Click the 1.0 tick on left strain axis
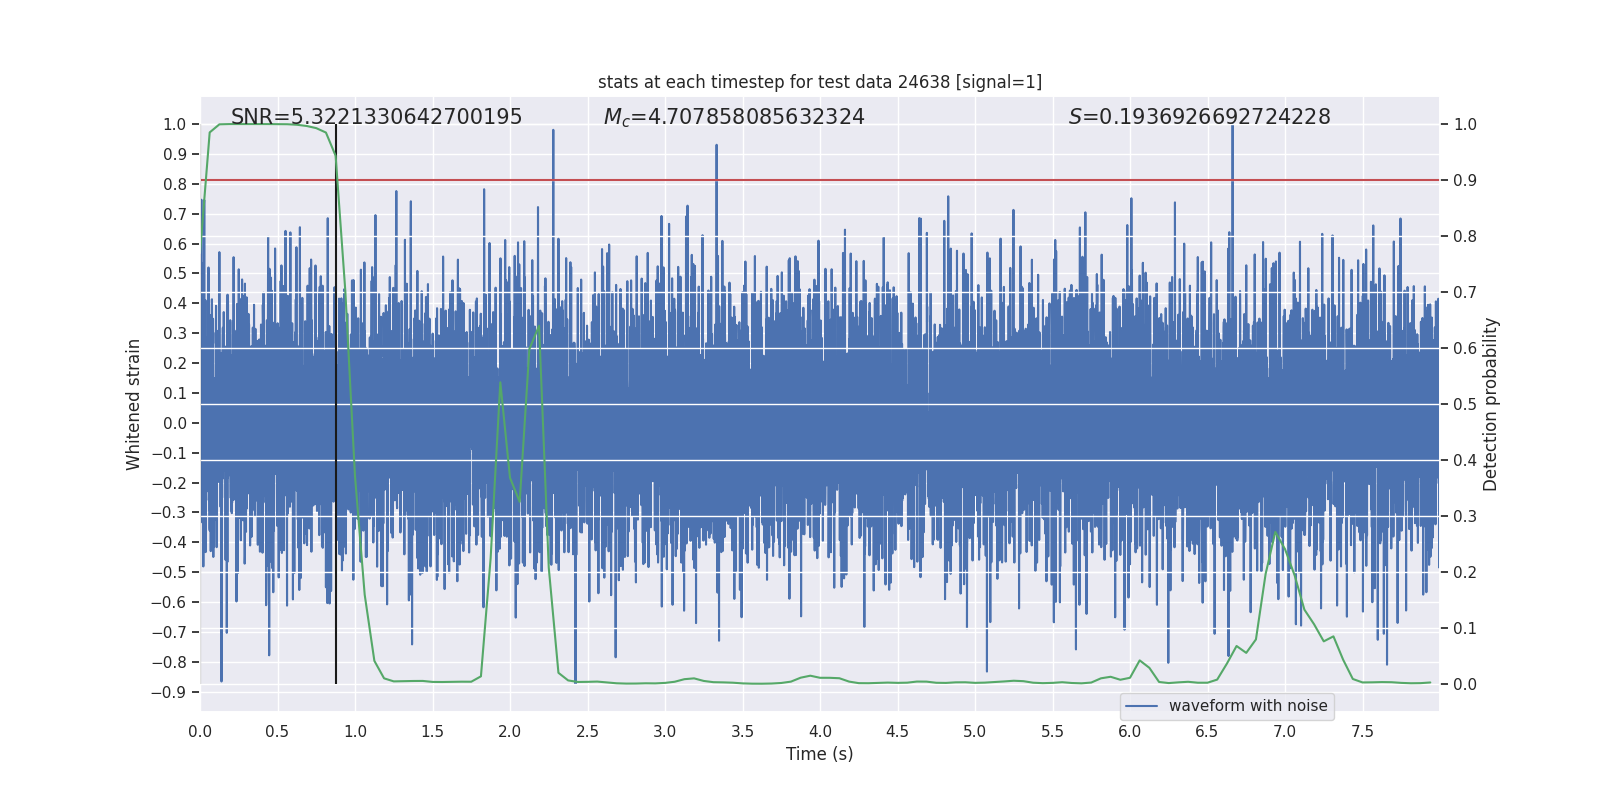1600x800 pixels. pos(175,124)
